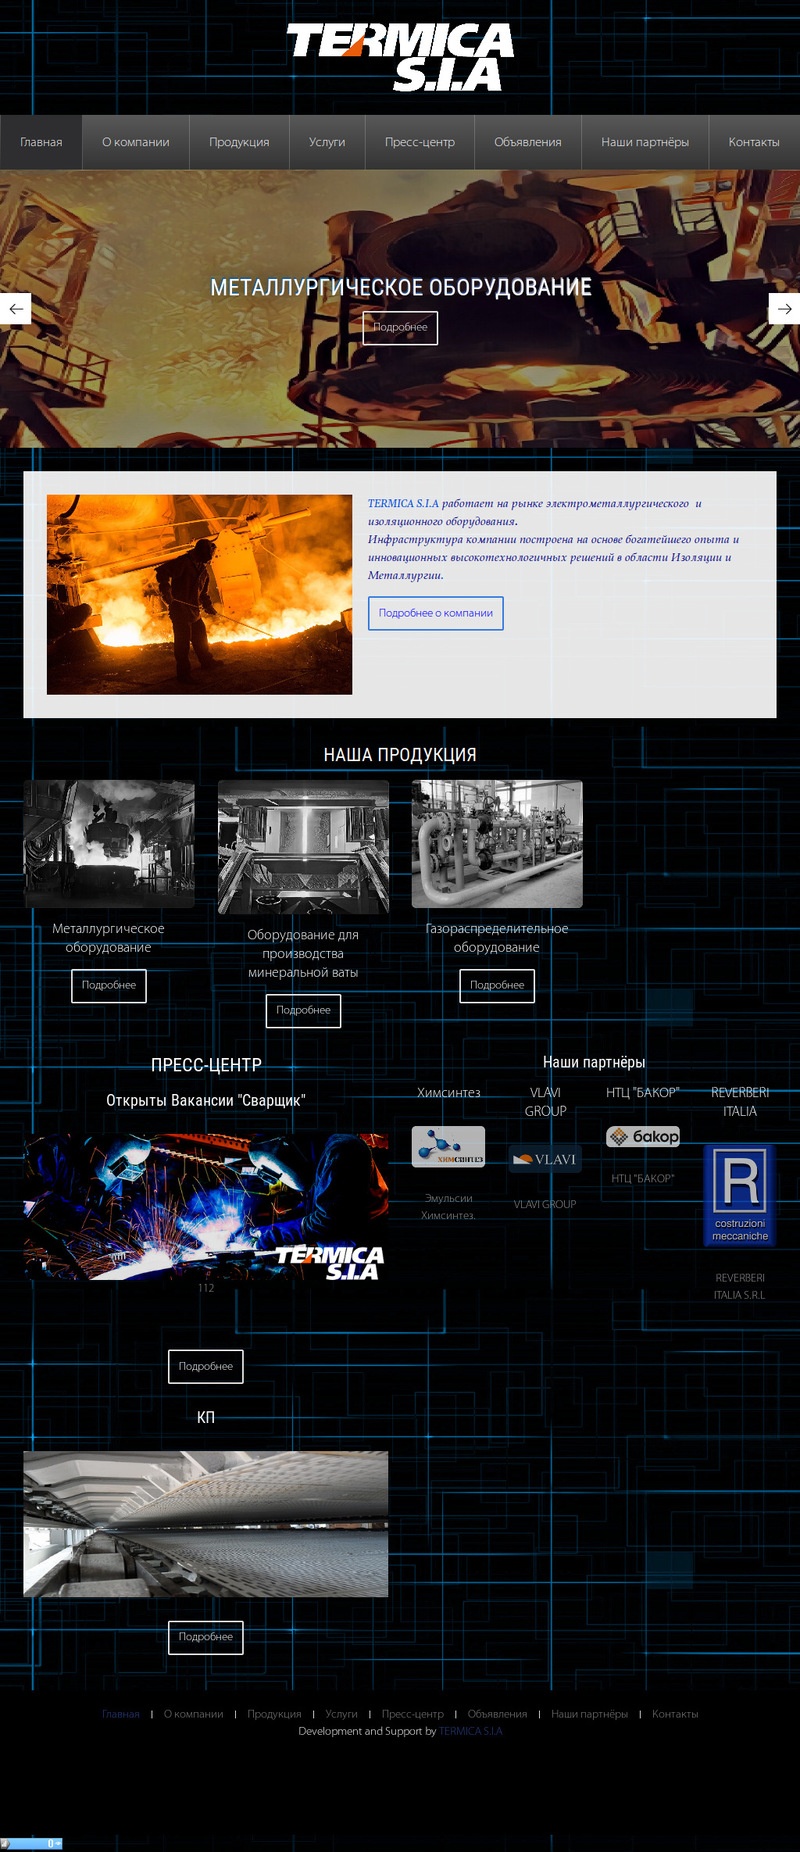Click Подробнее button on hero banner

click(x=400, y=328)
